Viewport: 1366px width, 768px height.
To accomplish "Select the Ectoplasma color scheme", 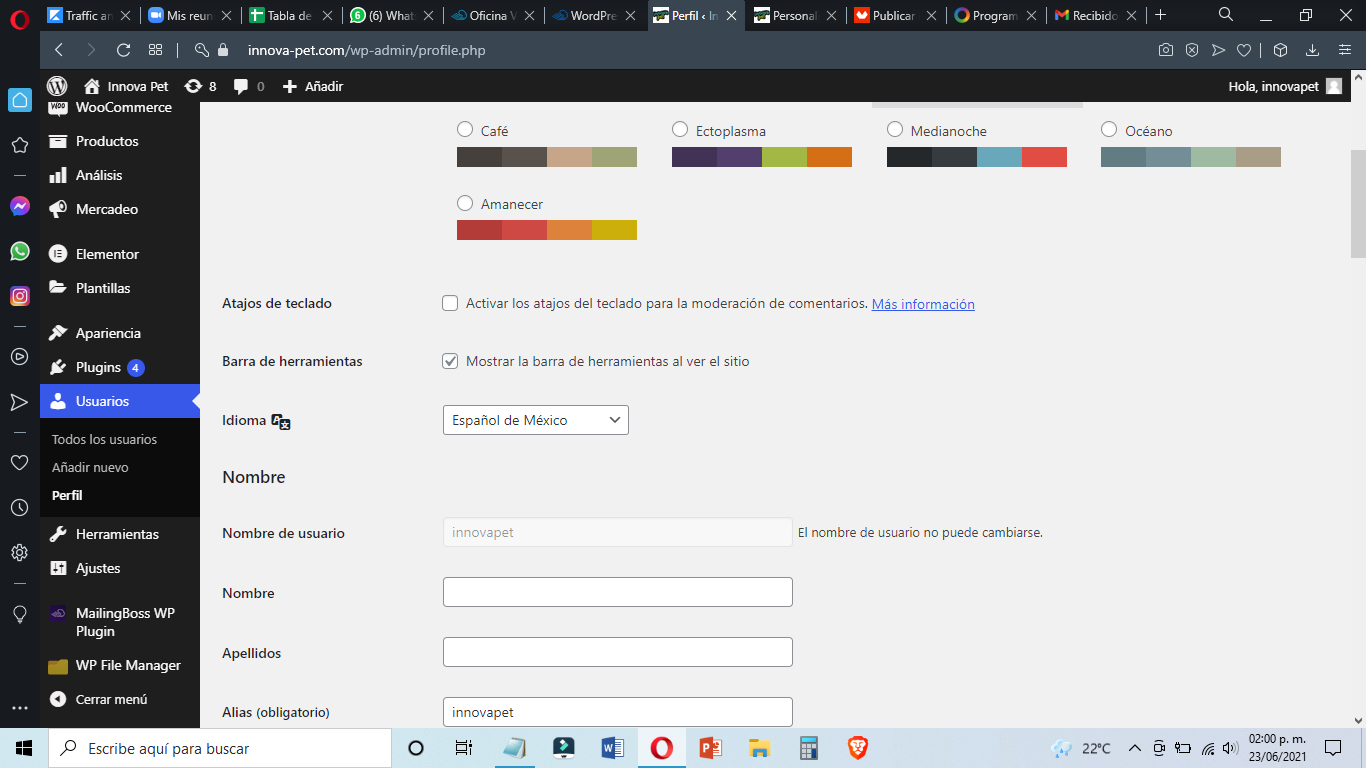I will 680,129.
